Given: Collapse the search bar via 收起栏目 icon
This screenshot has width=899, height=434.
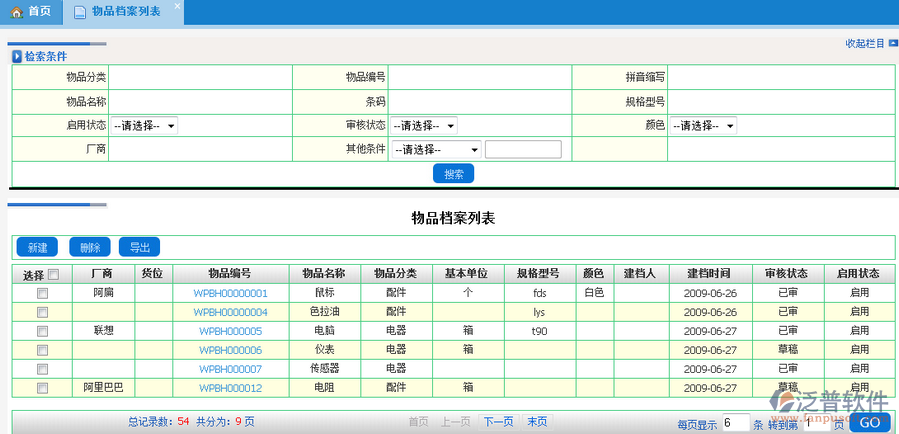Looking at the screenshot, I should pos(891,43).
